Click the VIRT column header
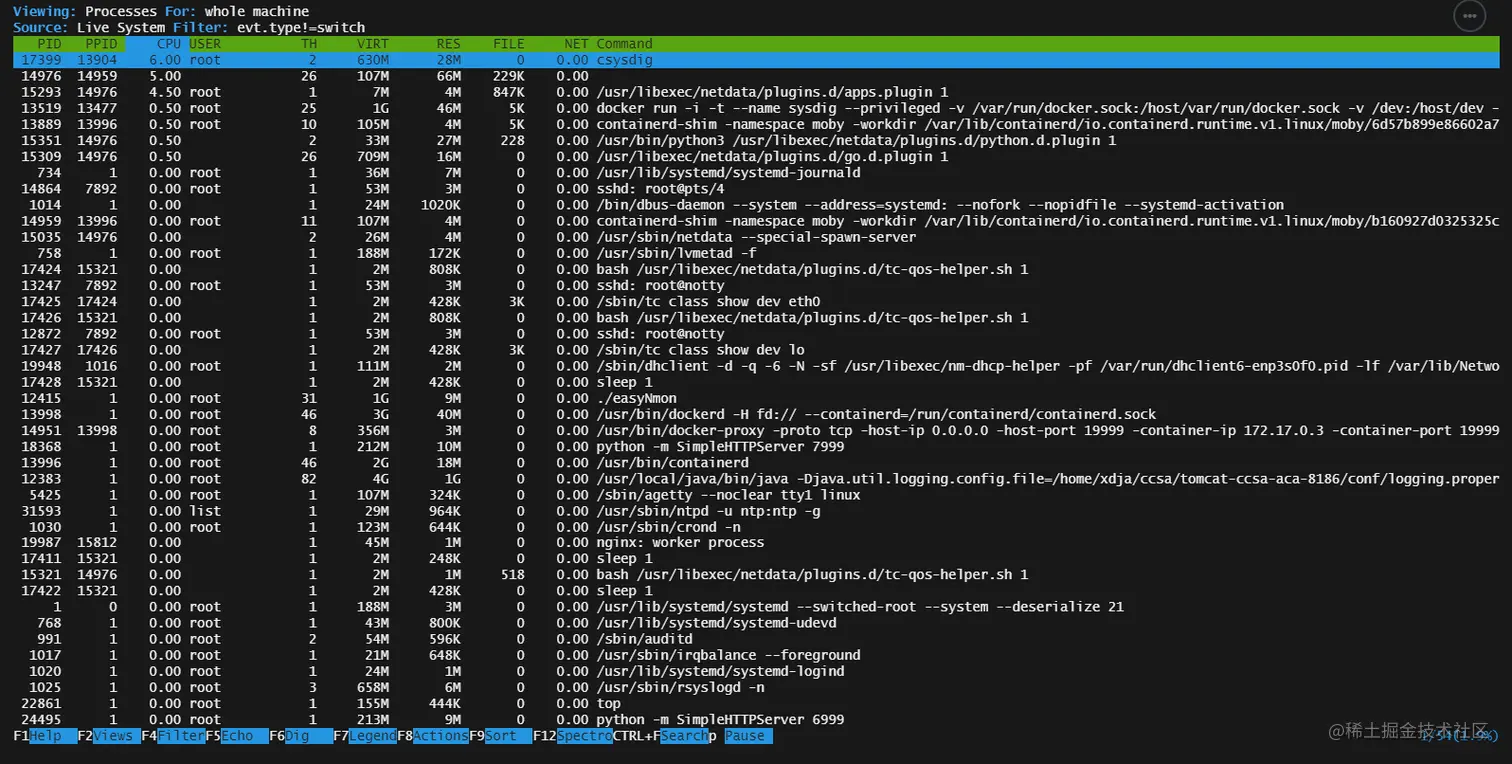This screenshot has width=1512, height=764. tap(373, 44)
